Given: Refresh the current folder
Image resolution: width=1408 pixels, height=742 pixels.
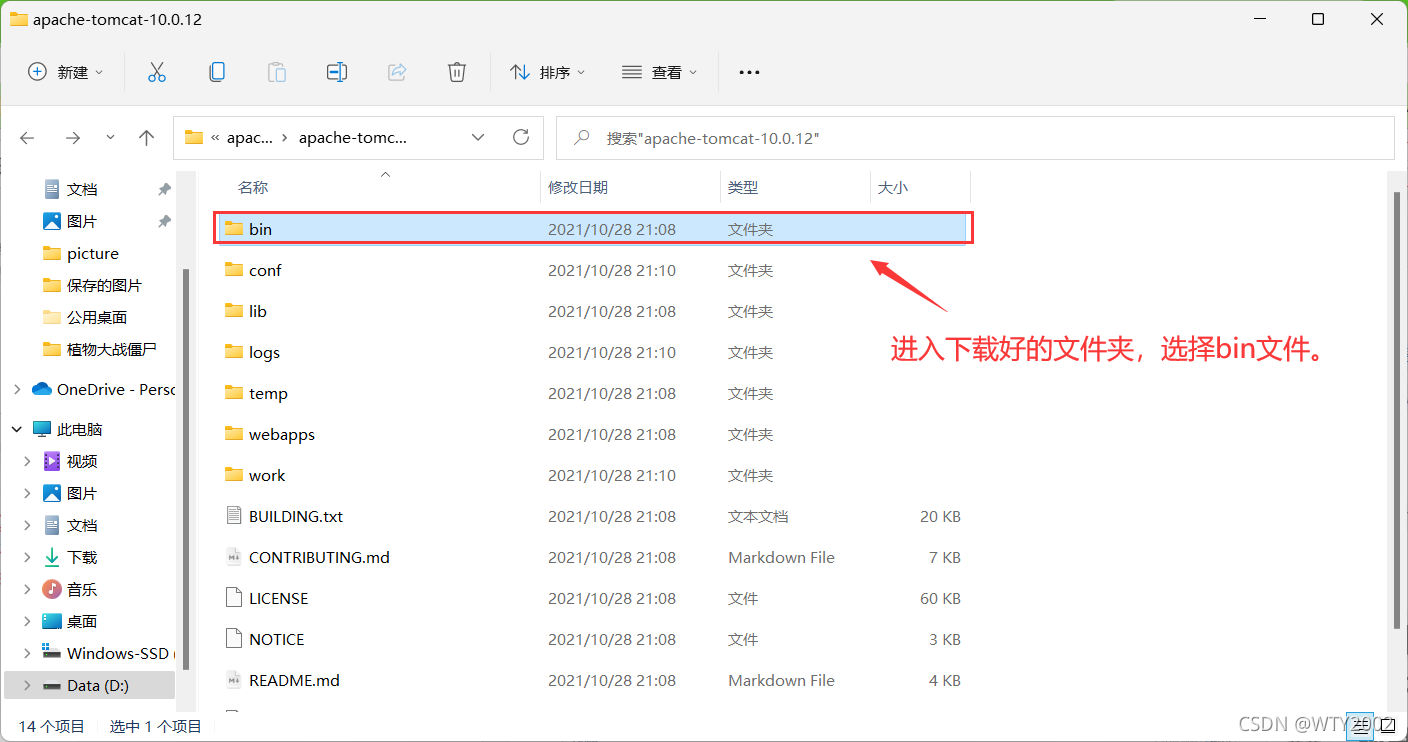Looking at the screenshot, I should 520,137.
